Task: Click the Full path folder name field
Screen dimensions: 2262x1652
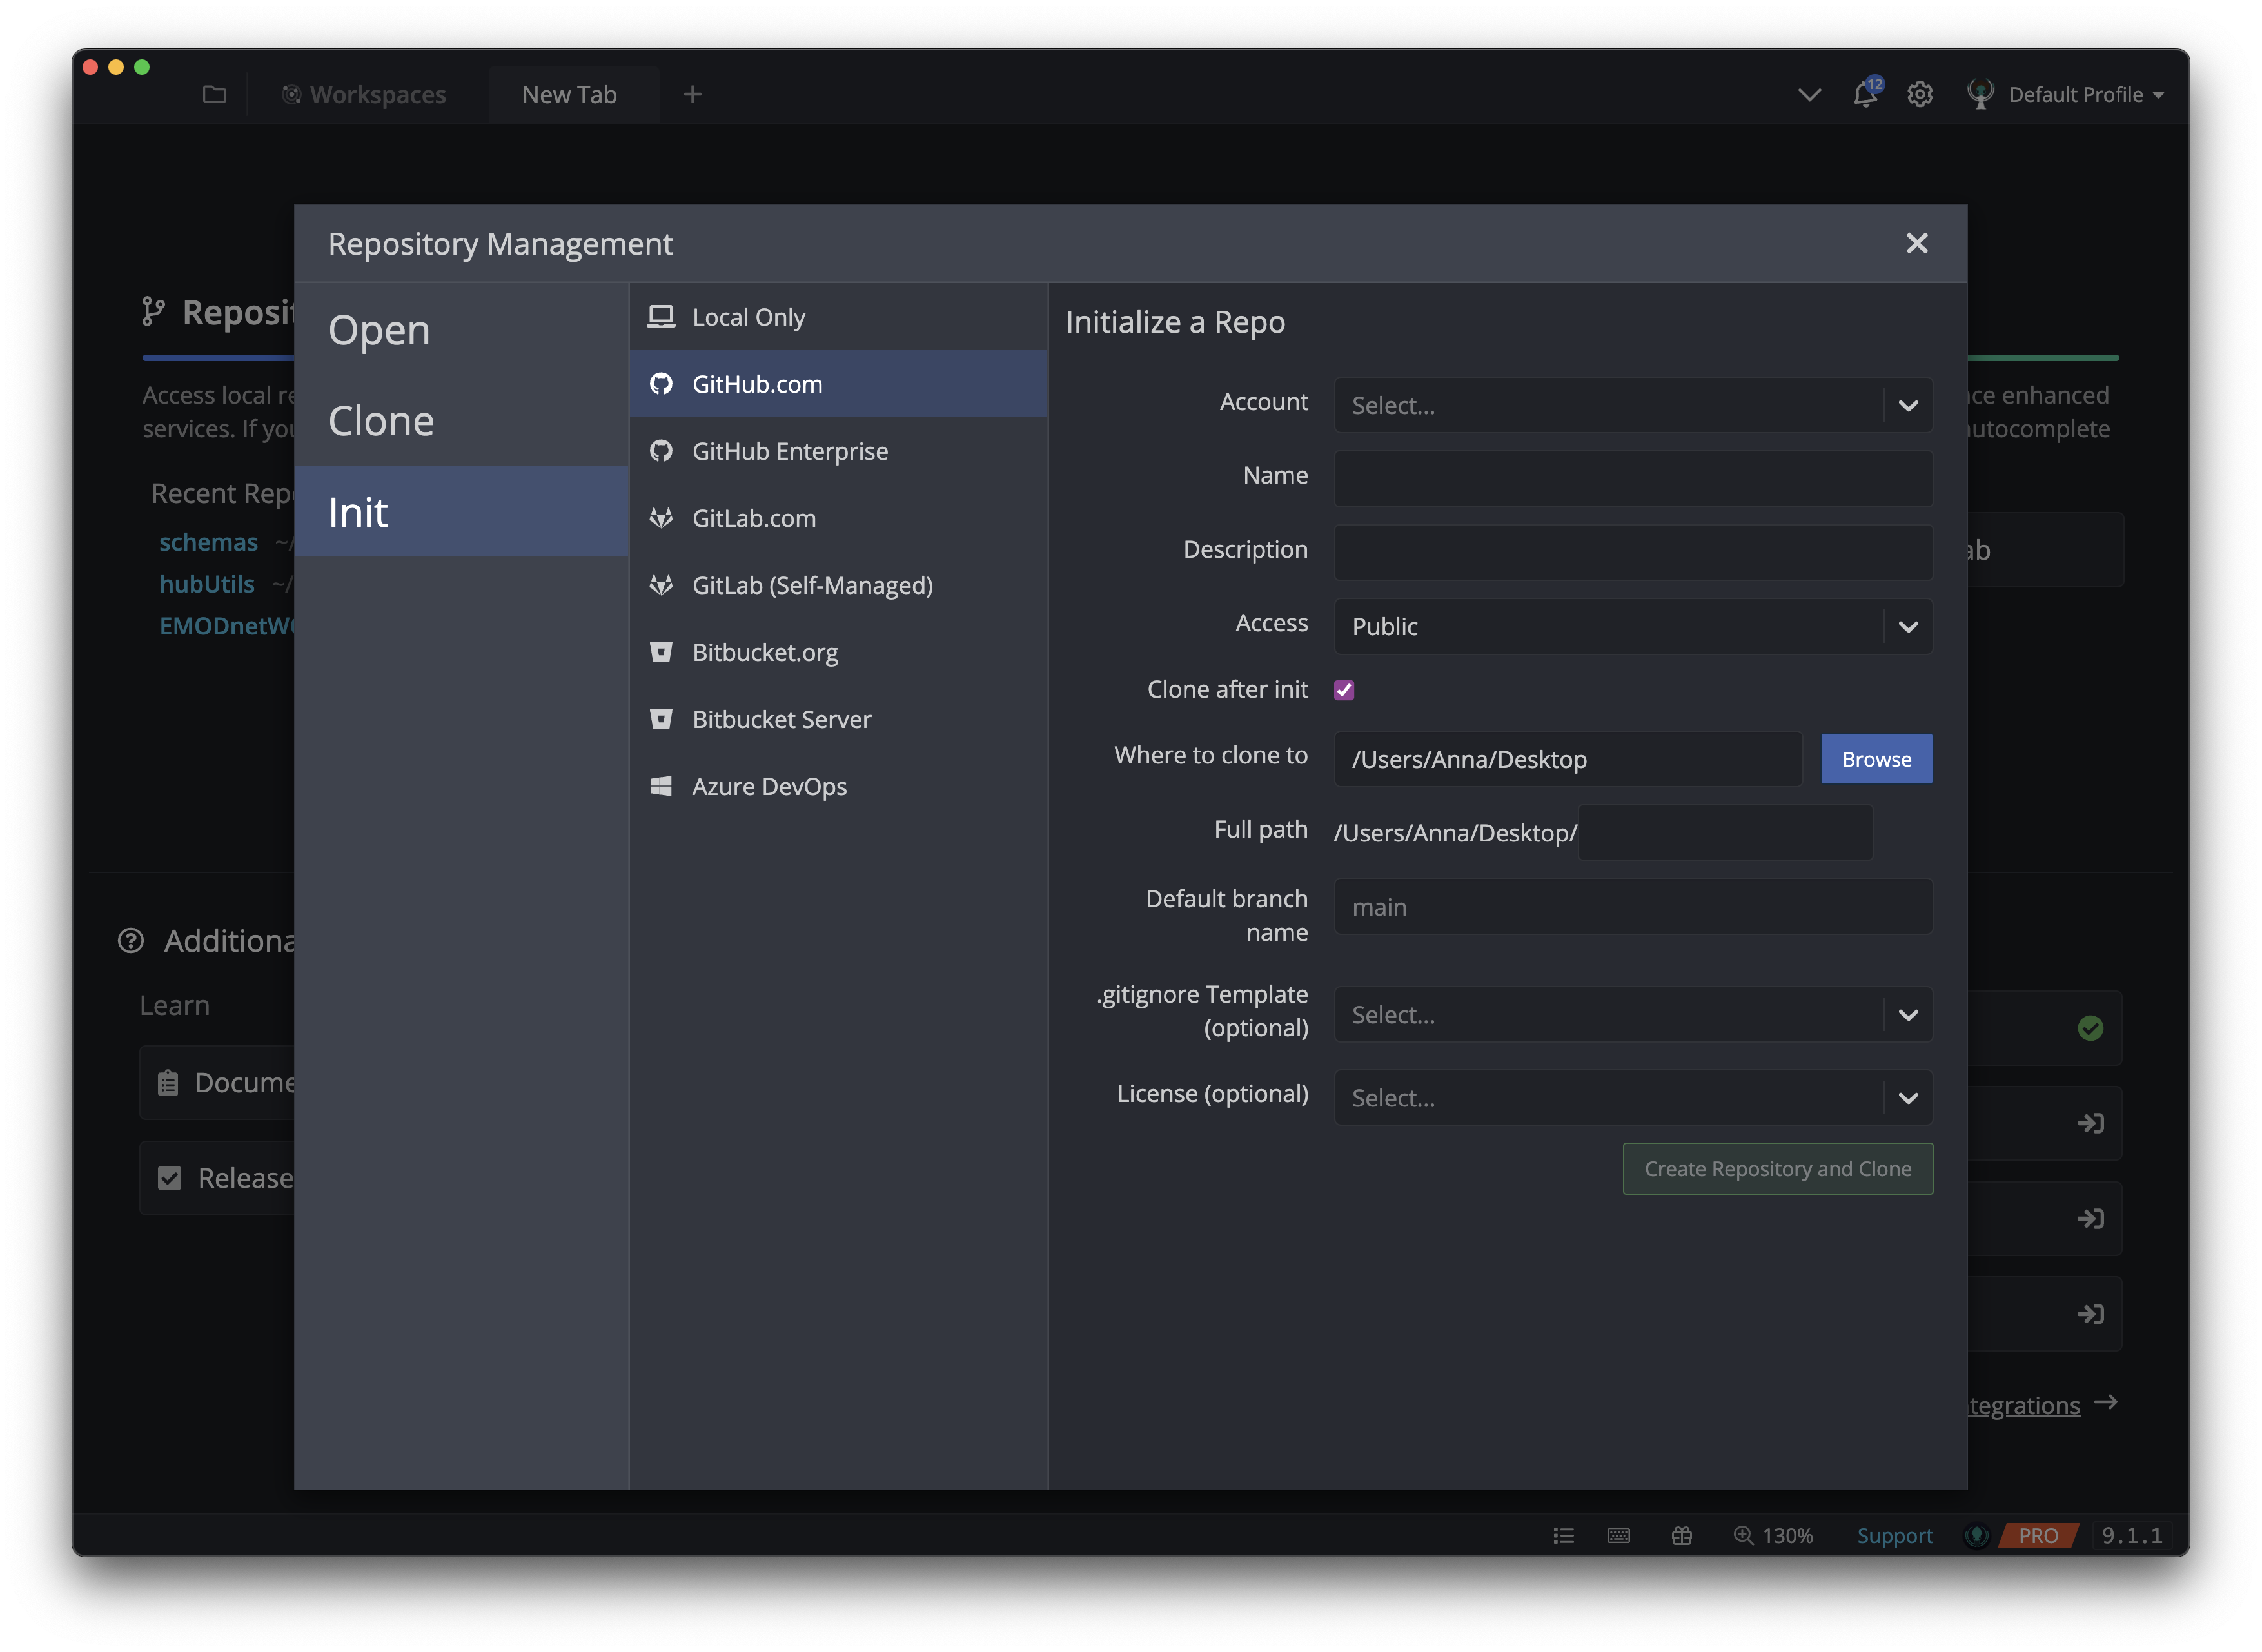Action: tap(1725, 832)
